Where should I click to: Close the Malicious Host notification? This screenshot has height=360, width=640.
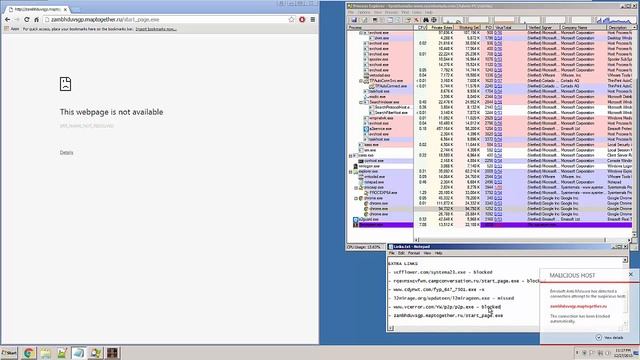click(631, 275)
